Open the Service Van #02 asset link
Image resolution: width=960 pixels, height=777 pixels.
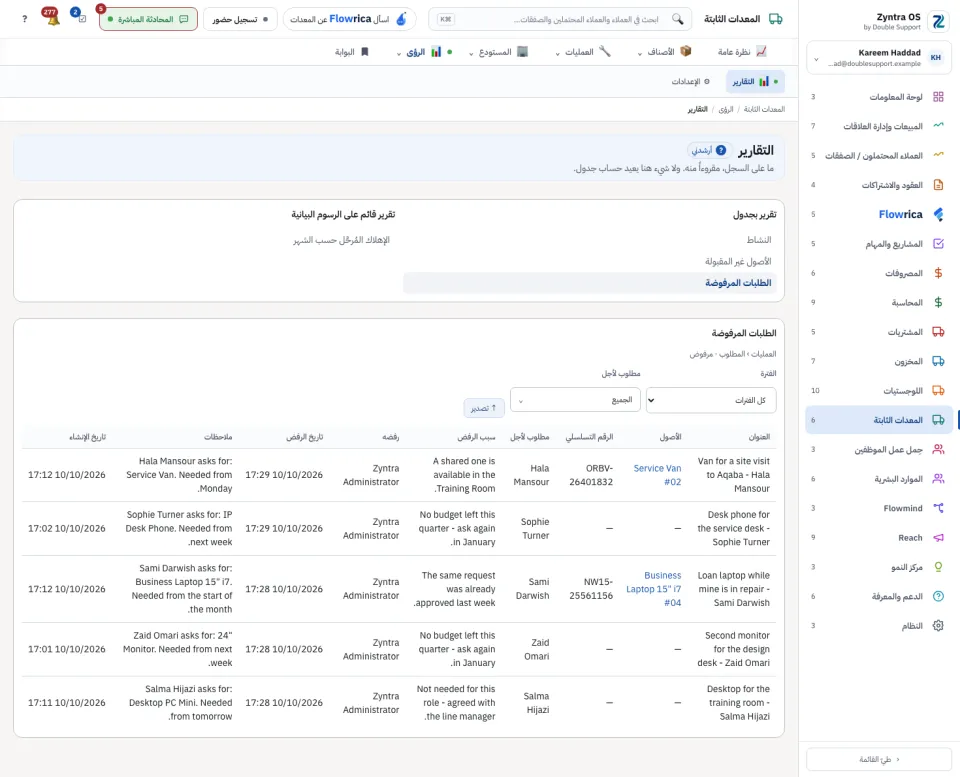(x=657, y=475)
